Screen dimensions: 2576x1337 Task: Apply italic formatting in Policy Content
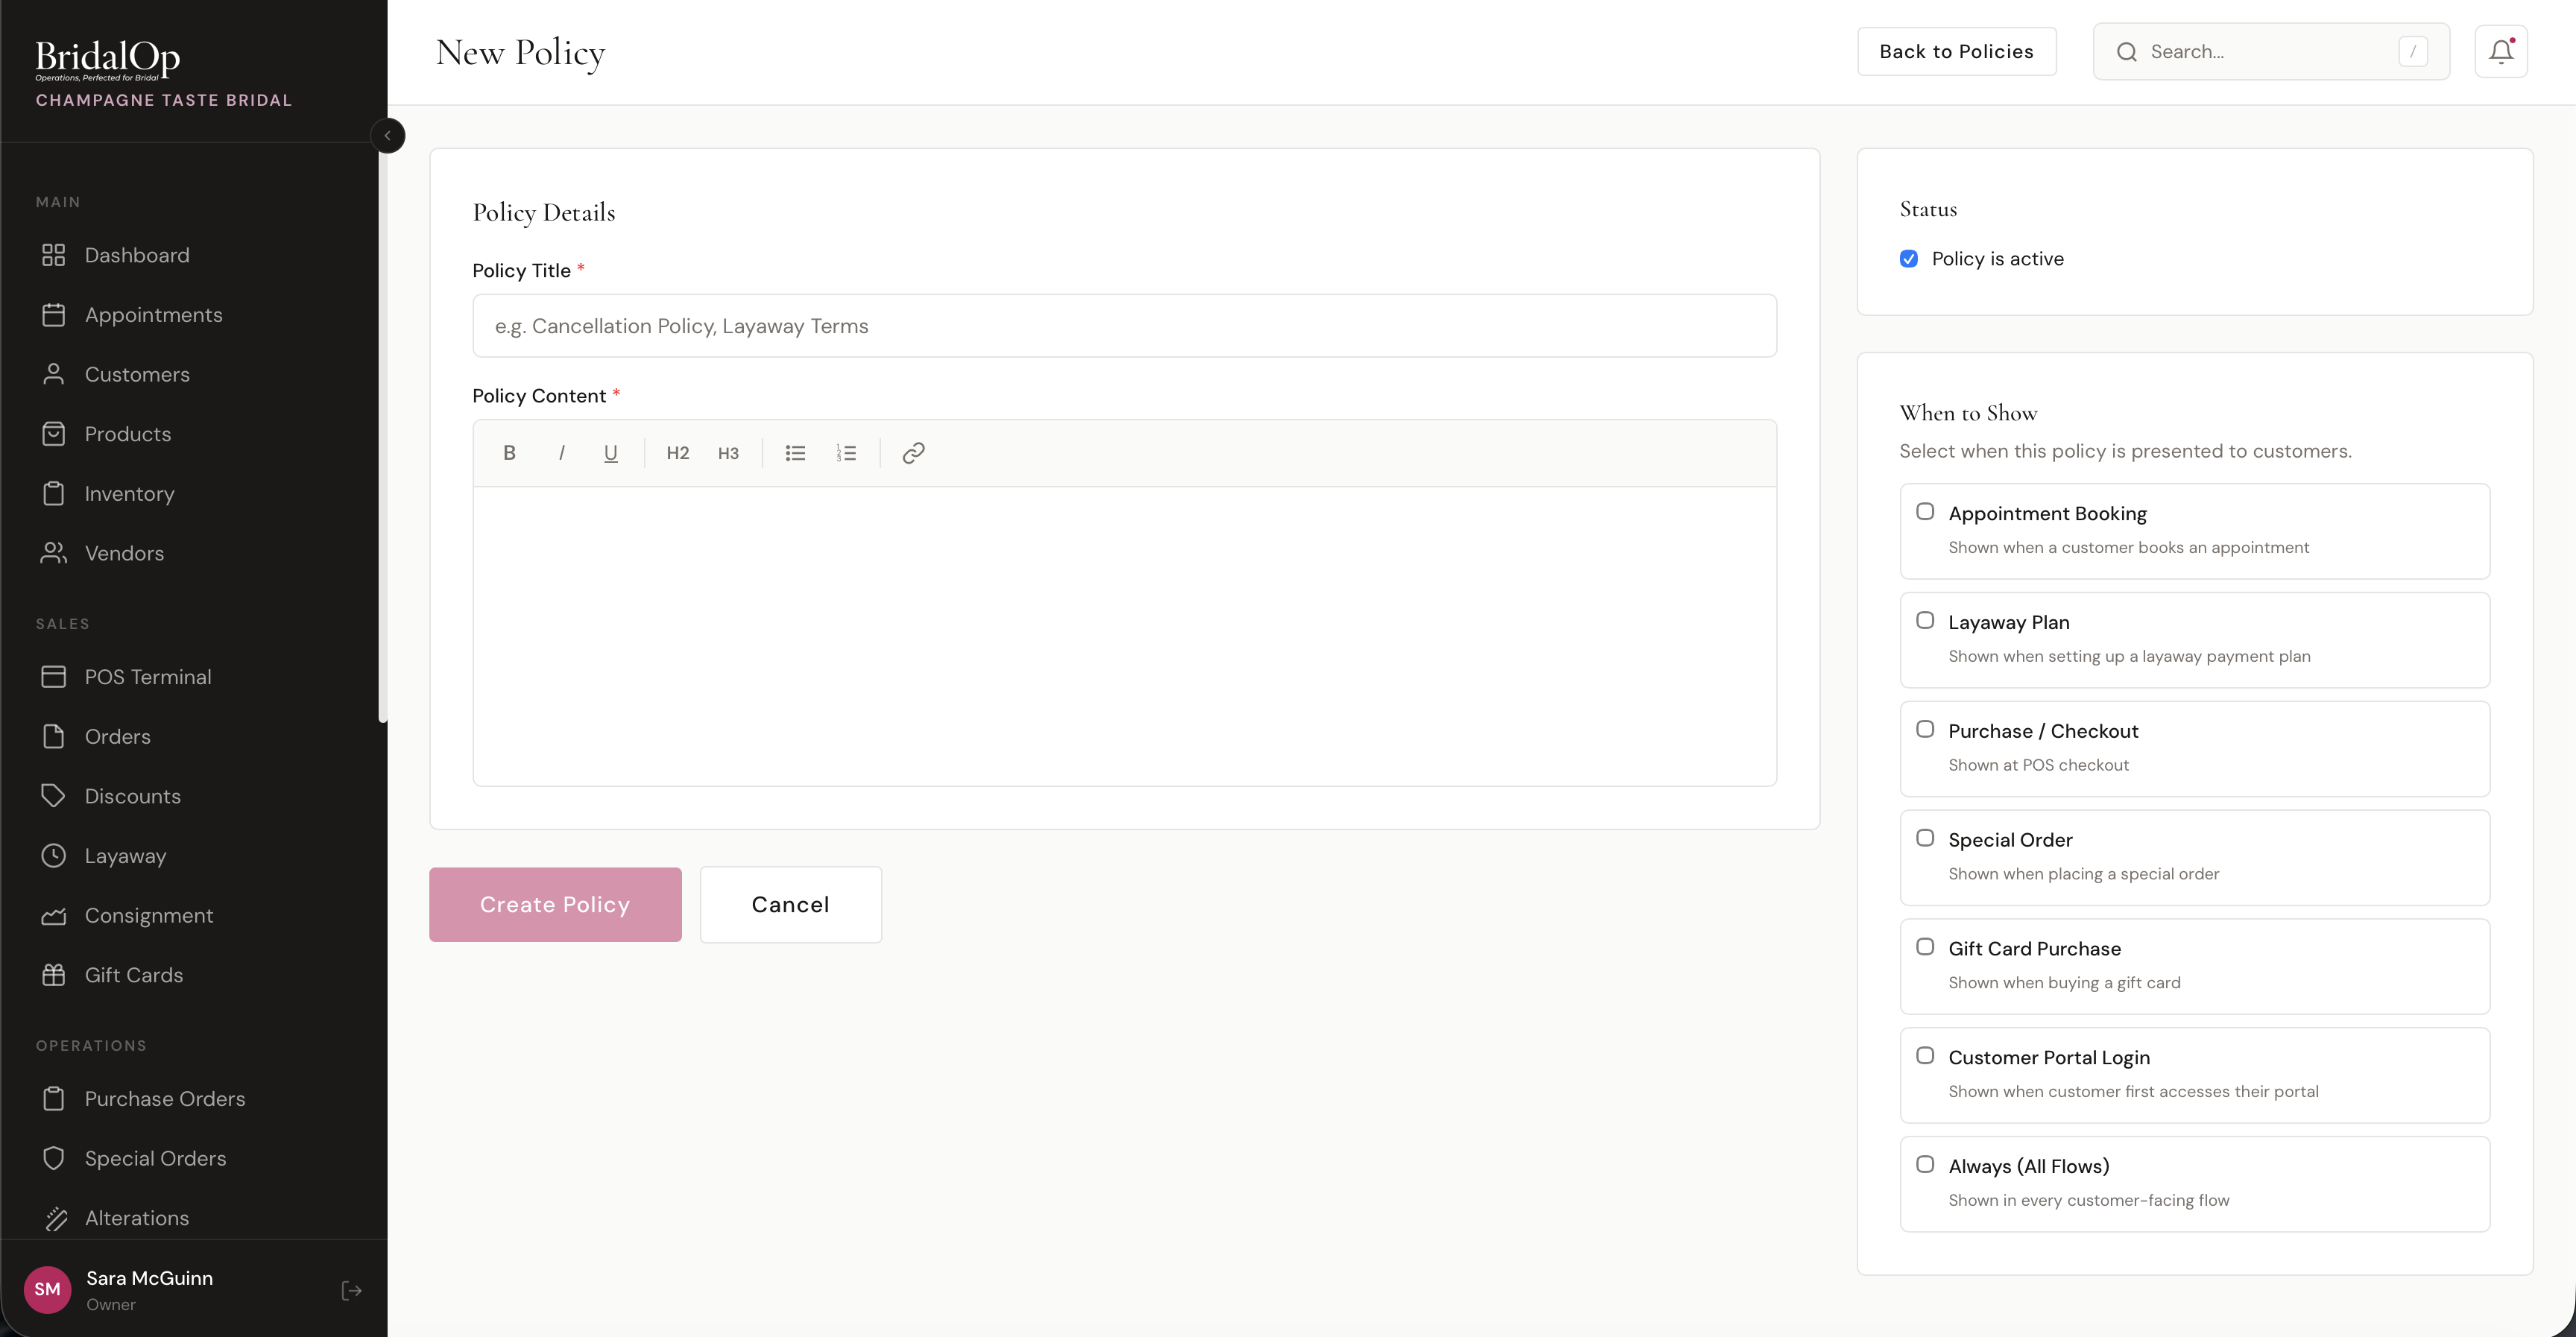pos(561,453)
